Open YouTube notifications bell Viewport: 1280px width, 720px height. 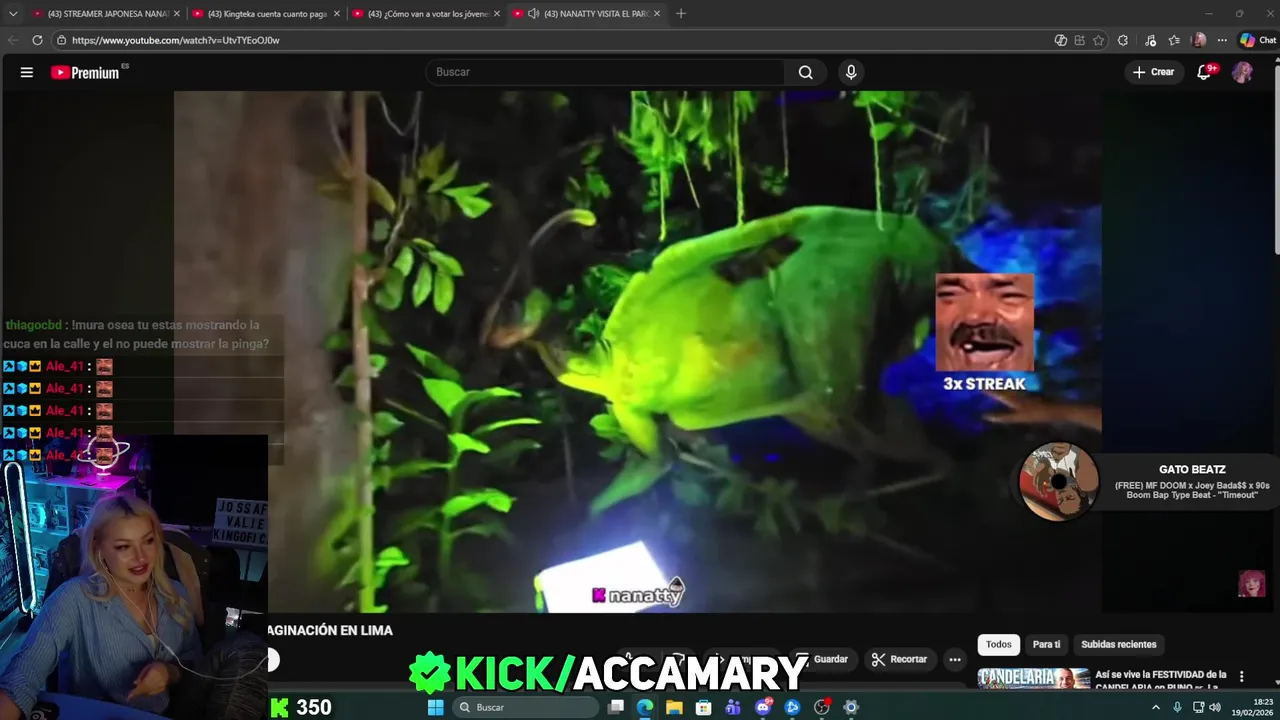tap(1204, 72)
